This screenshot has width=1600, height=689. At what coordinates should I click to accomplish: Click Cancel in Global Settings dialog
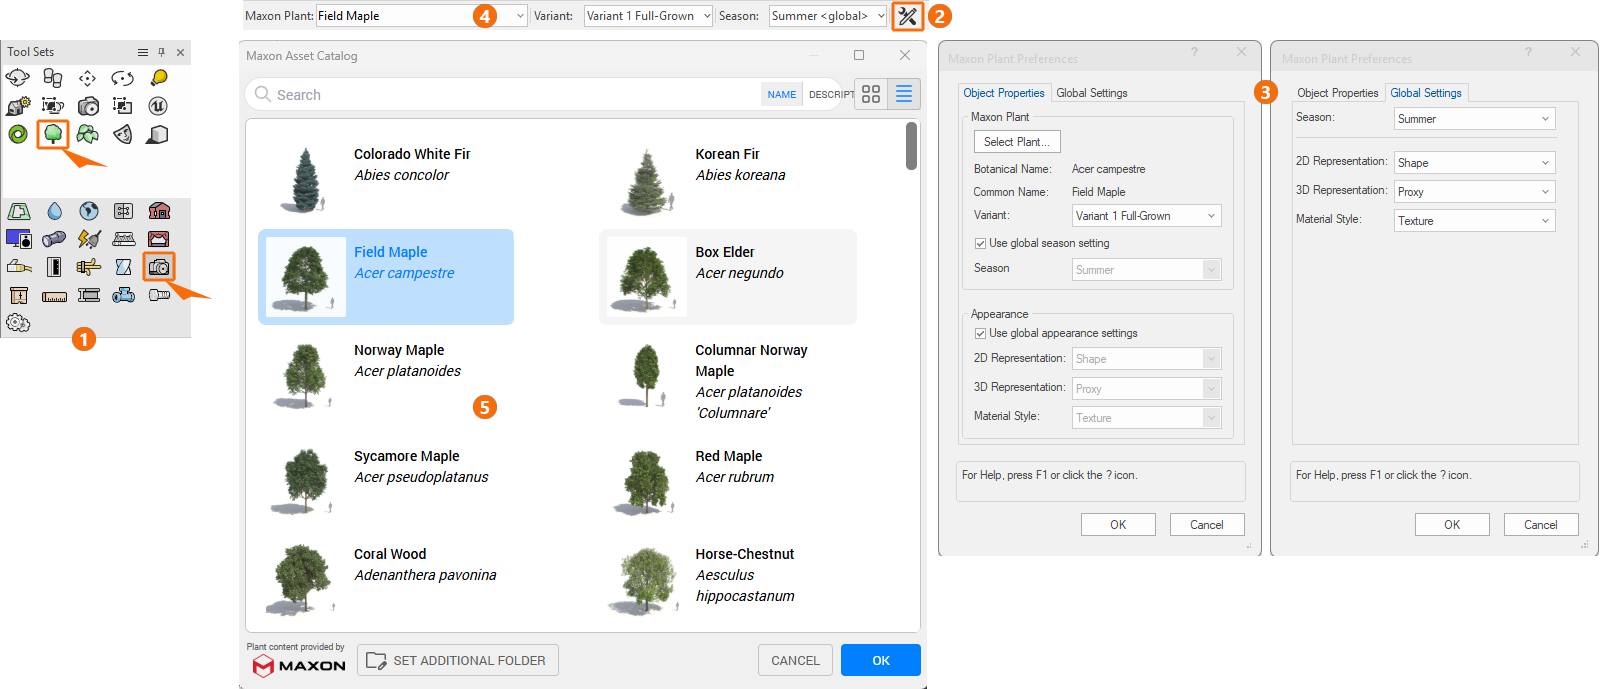click(x=1541, y=525)
